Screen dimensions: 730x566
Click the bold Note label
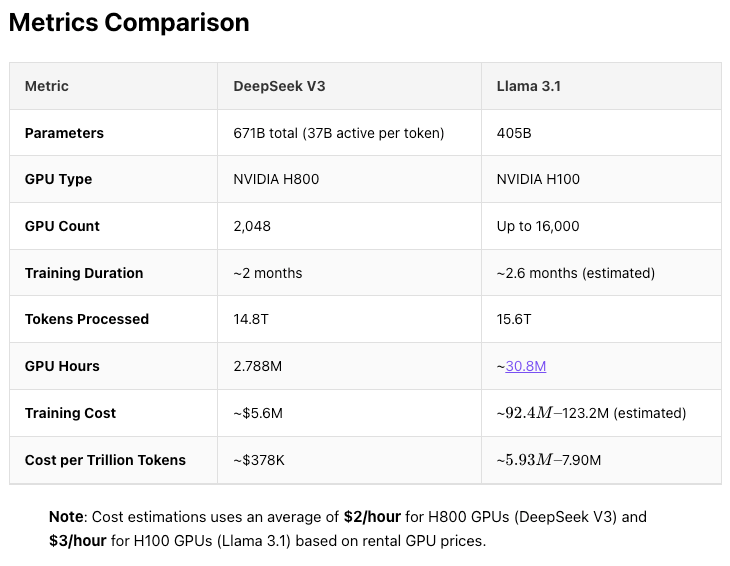pos(66,517)
